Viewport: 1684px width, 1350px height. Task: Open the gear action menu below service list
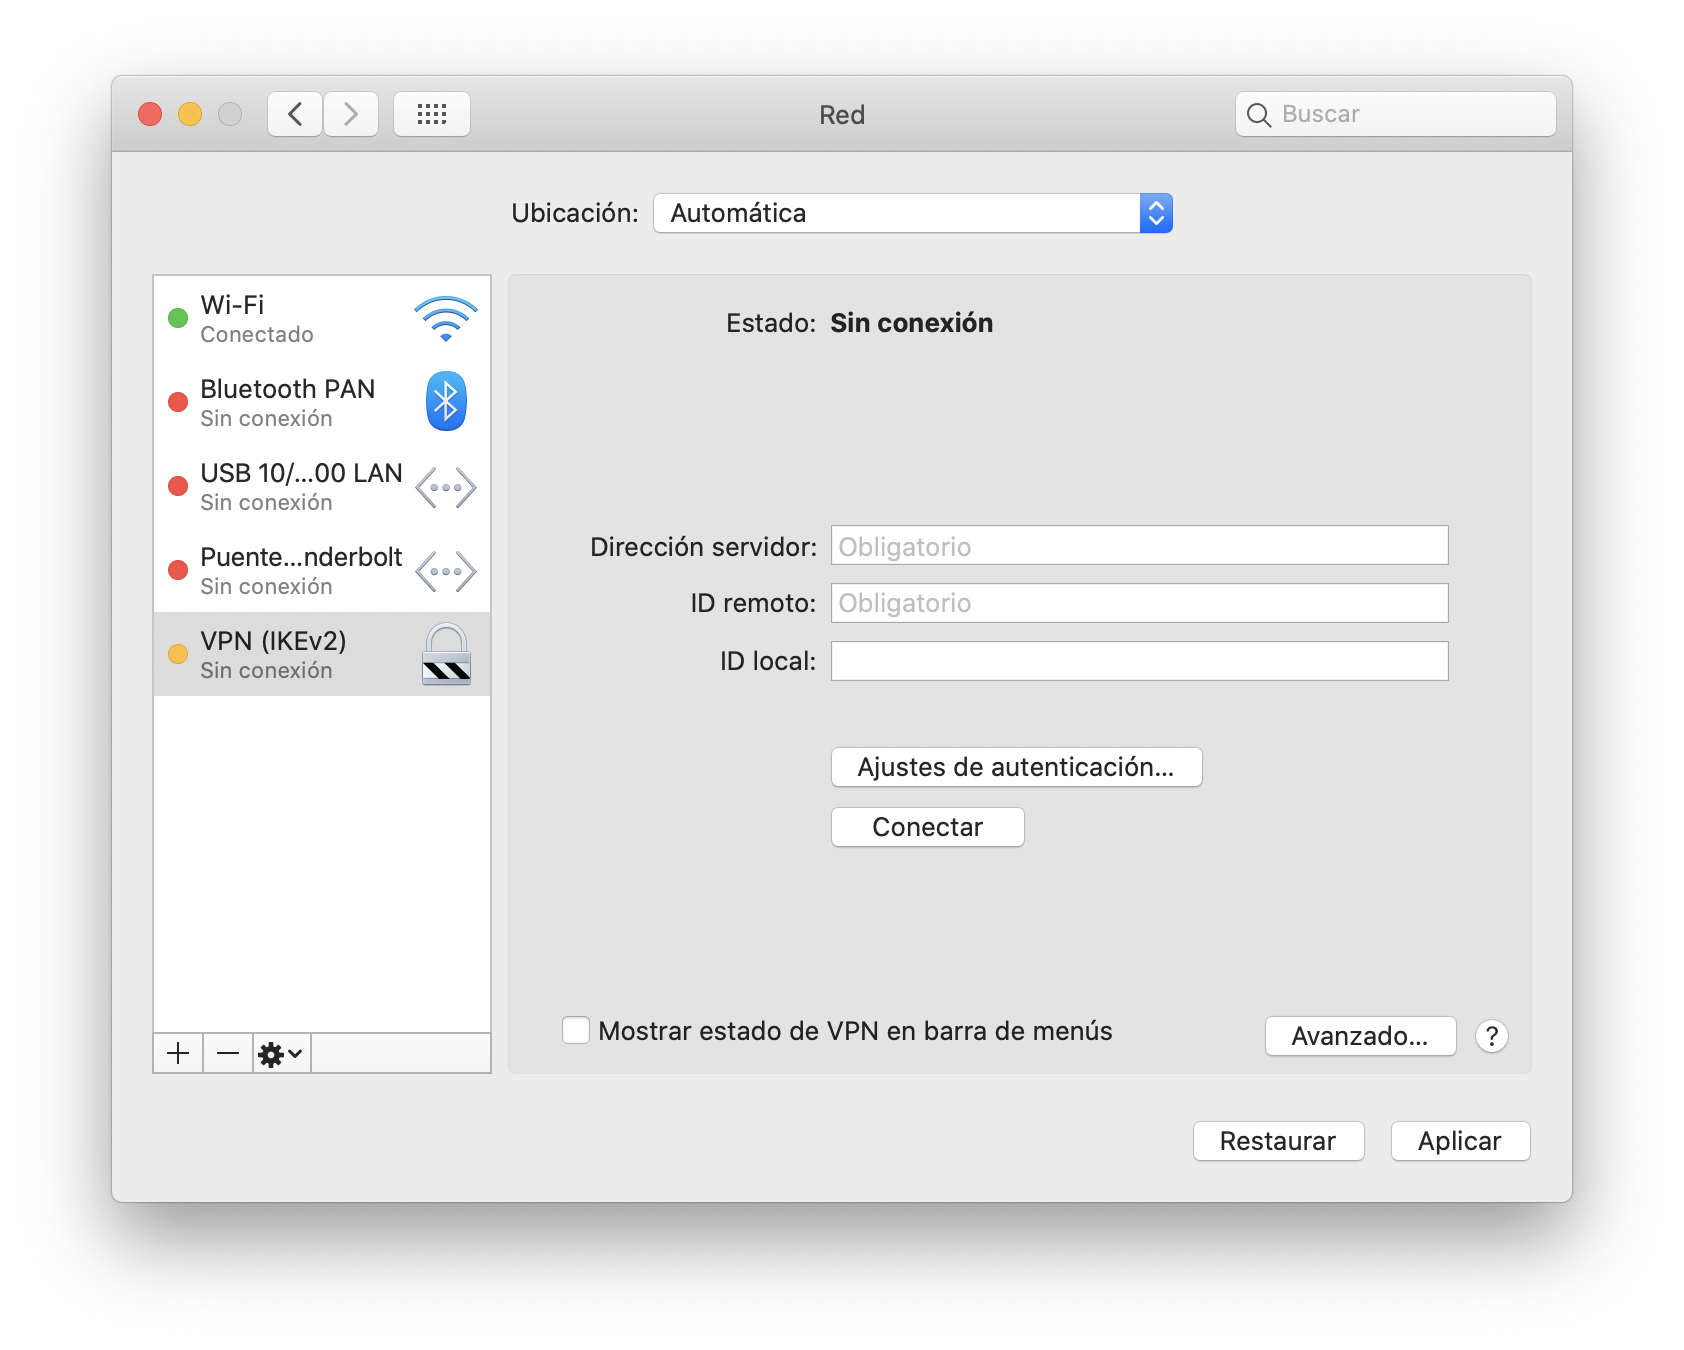click(x=280, y=1053)
